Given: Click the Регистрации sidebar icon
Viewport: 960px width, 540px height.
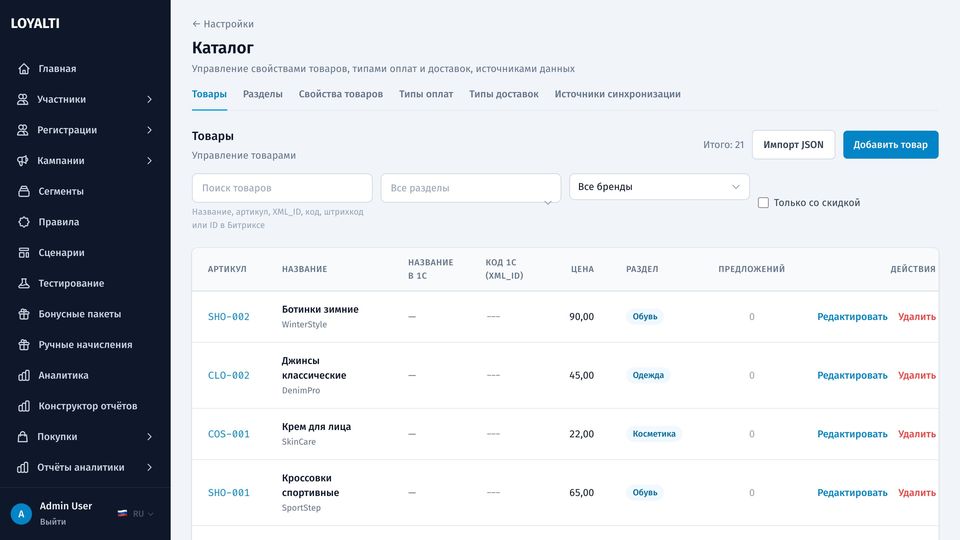Looking at the screenshot, I should coord(23,130).
